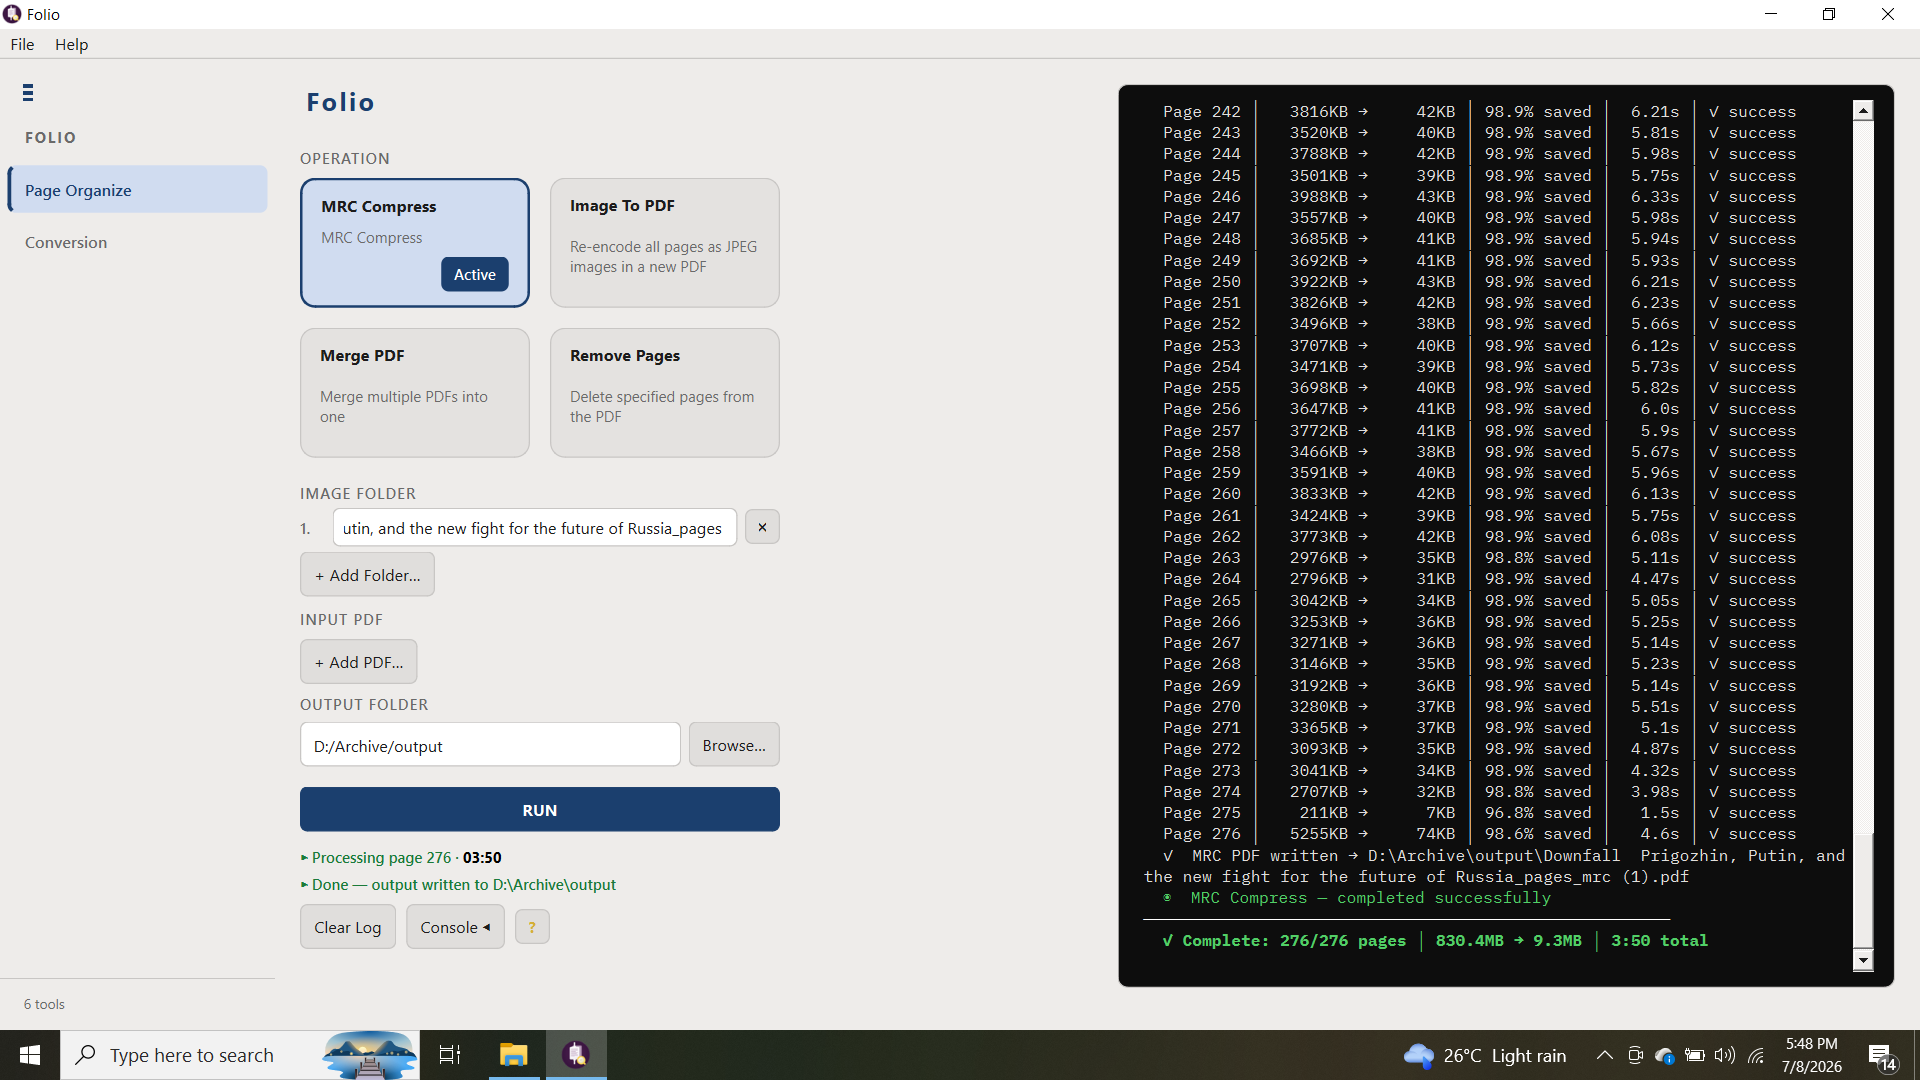Open the question mark help button
This screenshot has height=1080, width=1920.
coord(532,927)
